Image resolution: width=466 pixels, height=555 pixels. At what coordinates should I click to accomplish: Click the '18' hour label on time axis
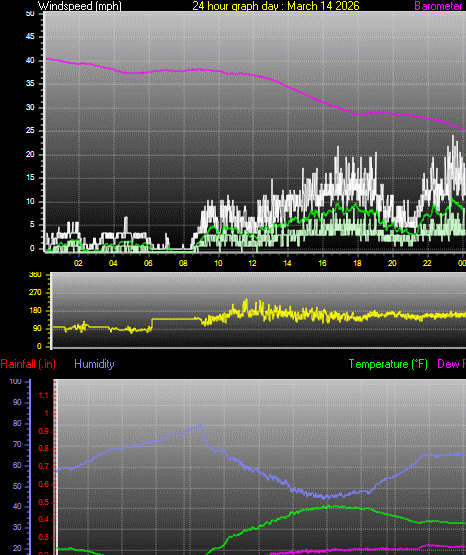357,263
